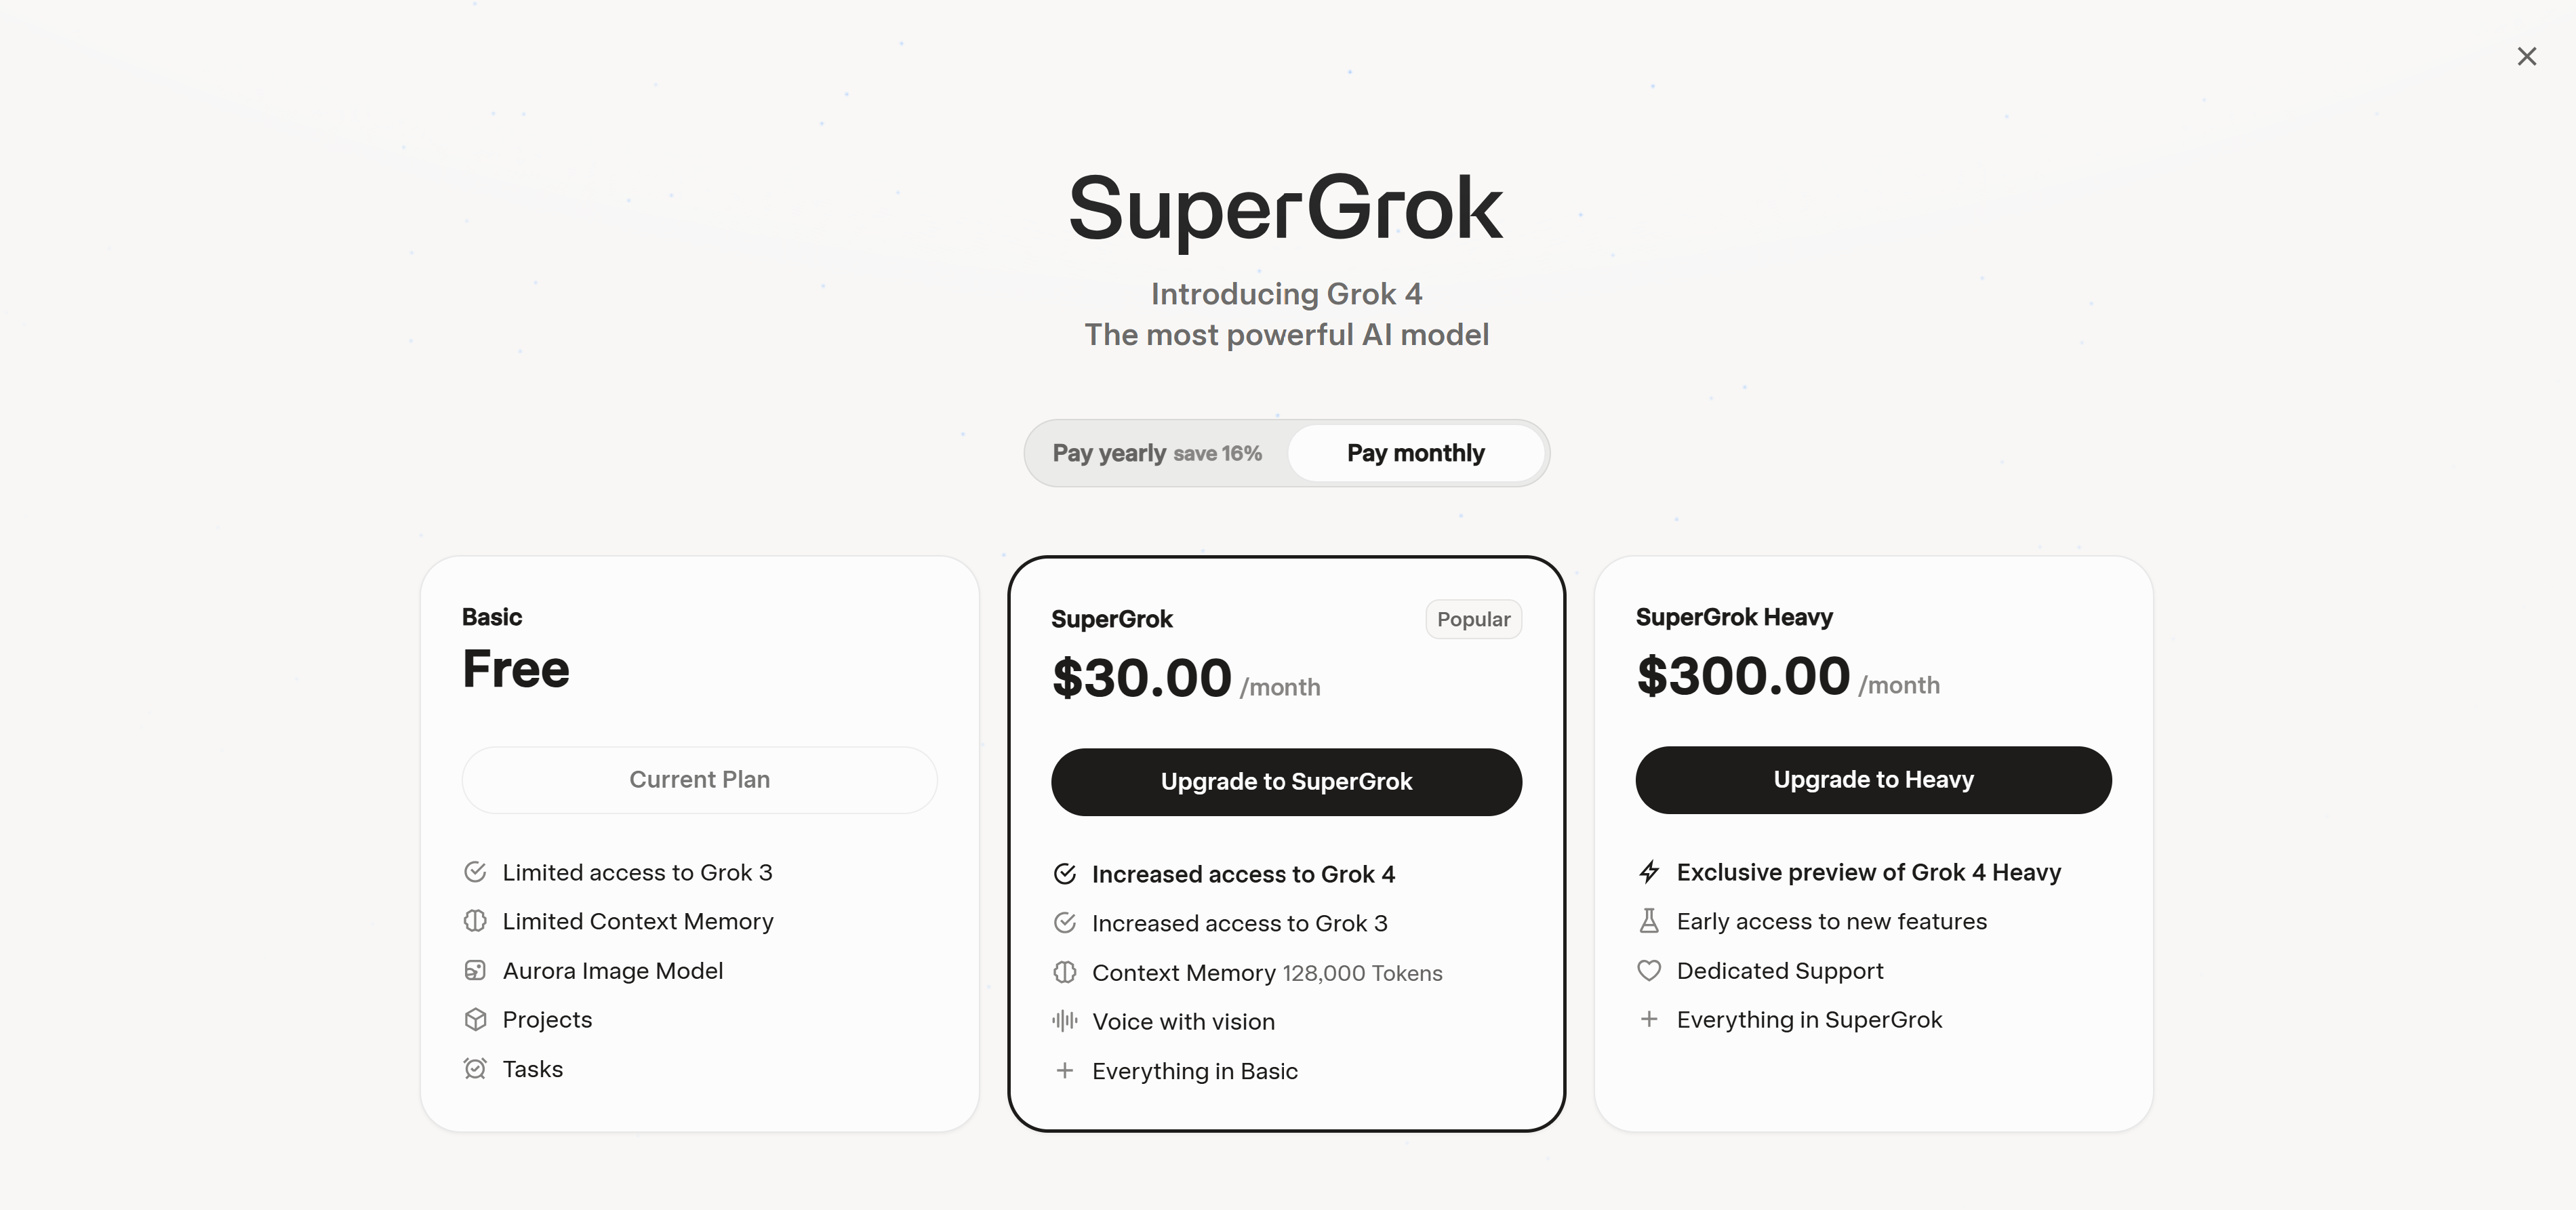The image size is (2576, 1210).
Task: Click the Aurora Image Model icon
Action: (476, 970)
